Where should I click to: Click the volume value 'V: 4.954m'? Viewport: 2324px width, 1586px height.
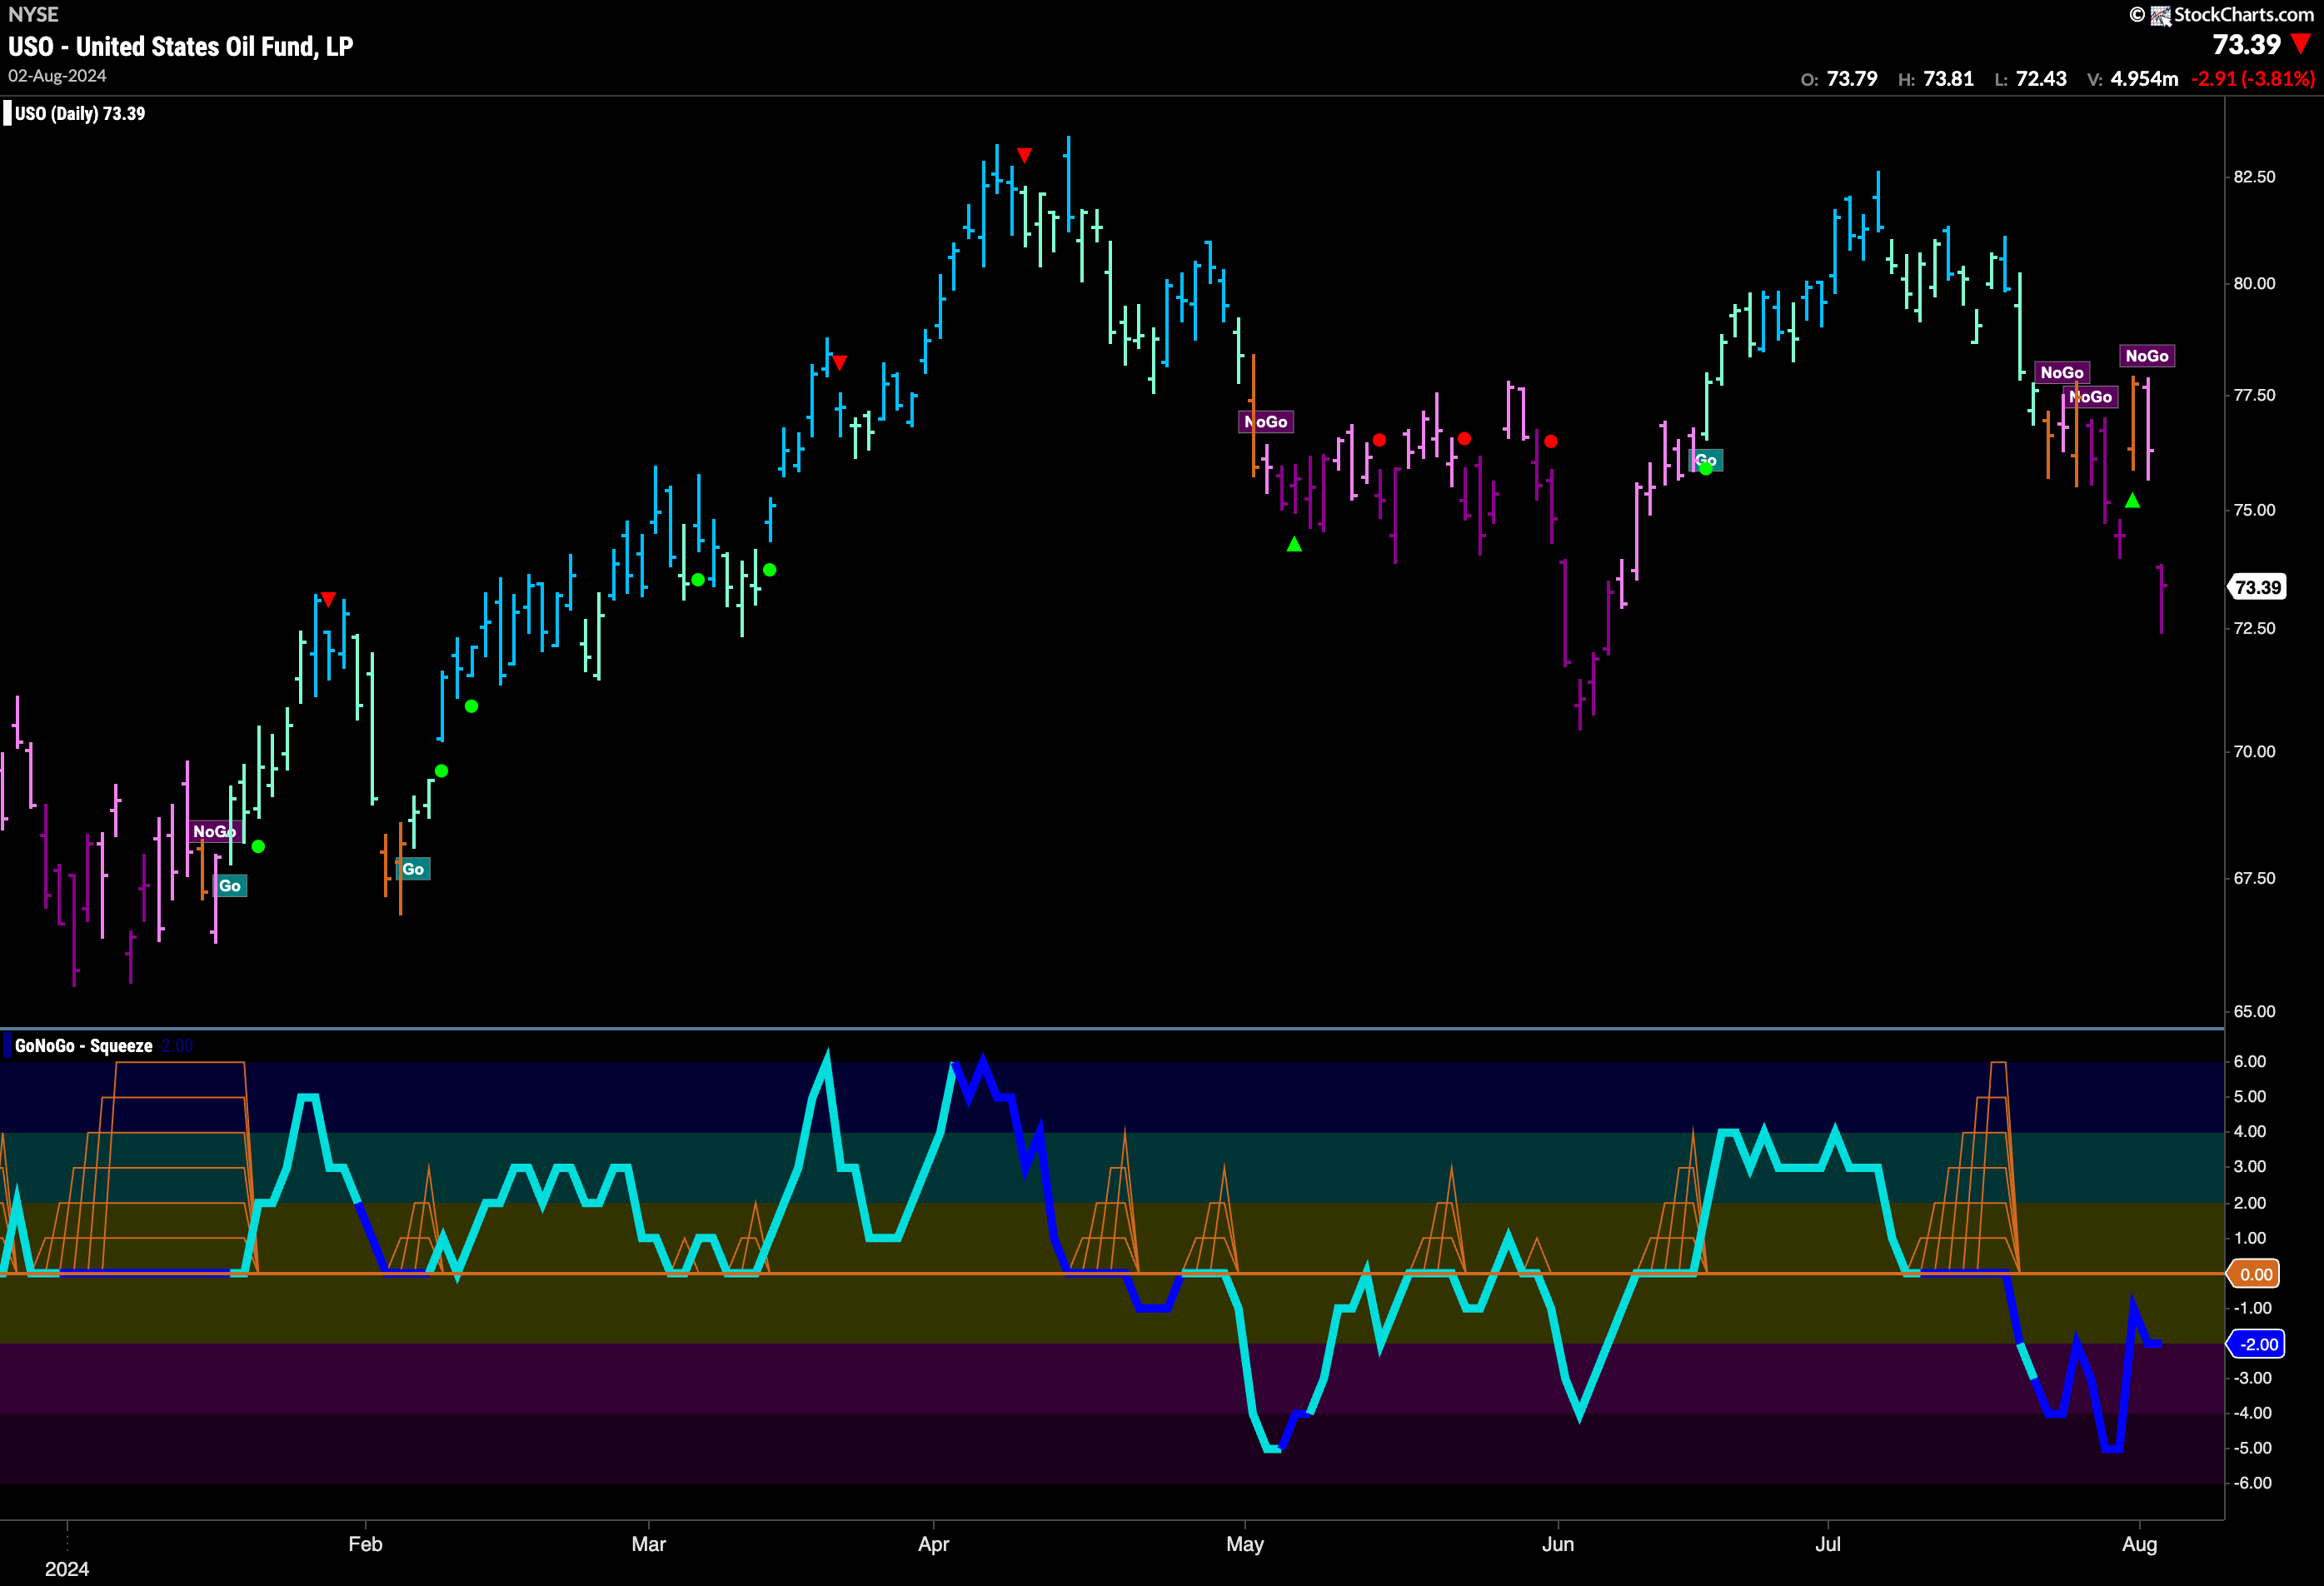(2133, 79)
